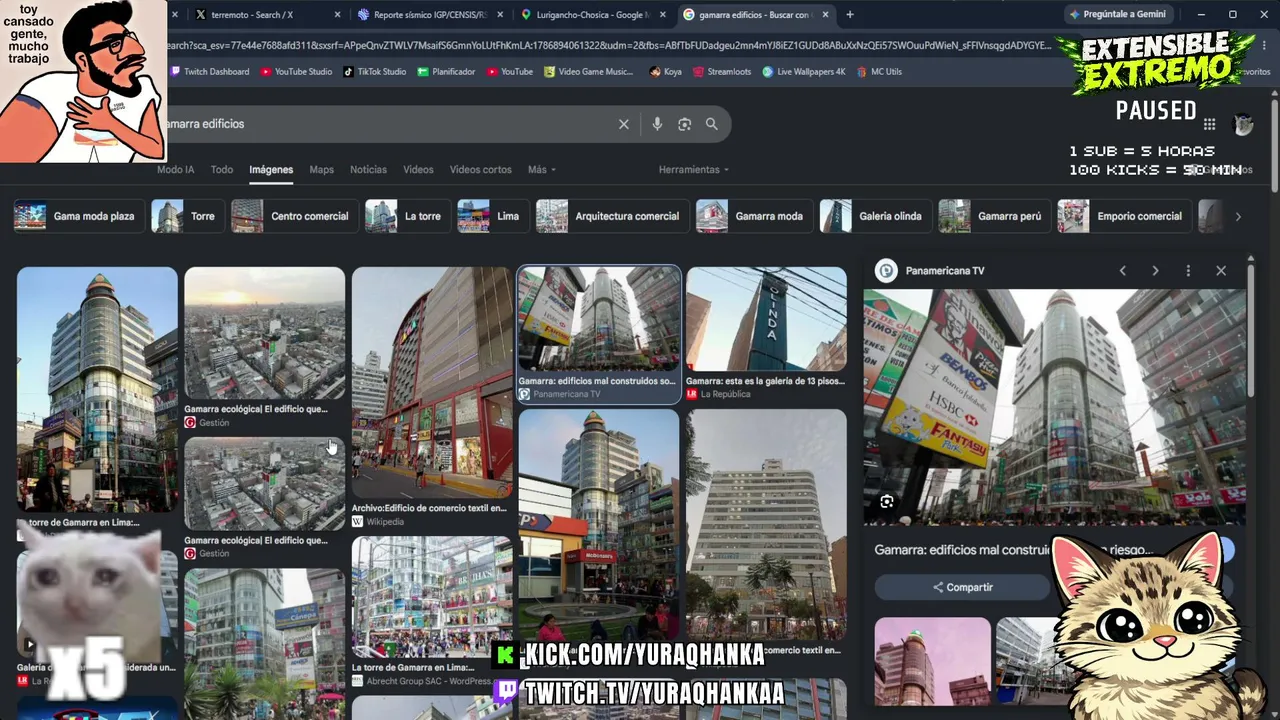Open the plain YouTube bookmark
The width and height of the screenshot is (1280, 720).
510,72
